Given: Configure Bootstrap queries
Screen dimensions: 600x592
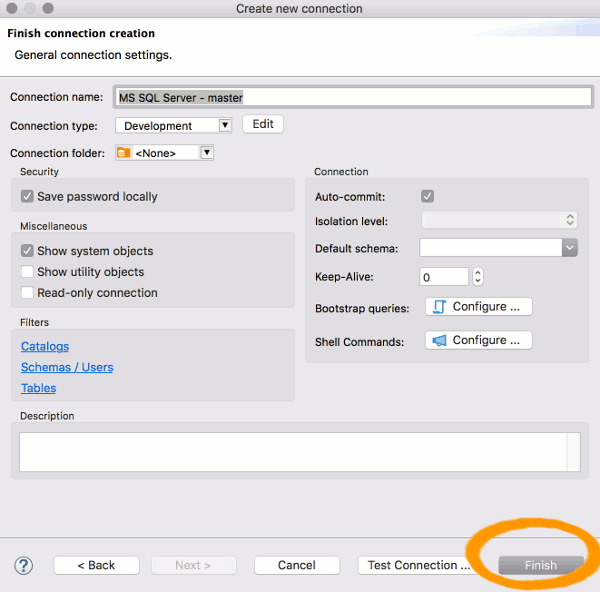Looking at the screenshot, I should 479,307.
